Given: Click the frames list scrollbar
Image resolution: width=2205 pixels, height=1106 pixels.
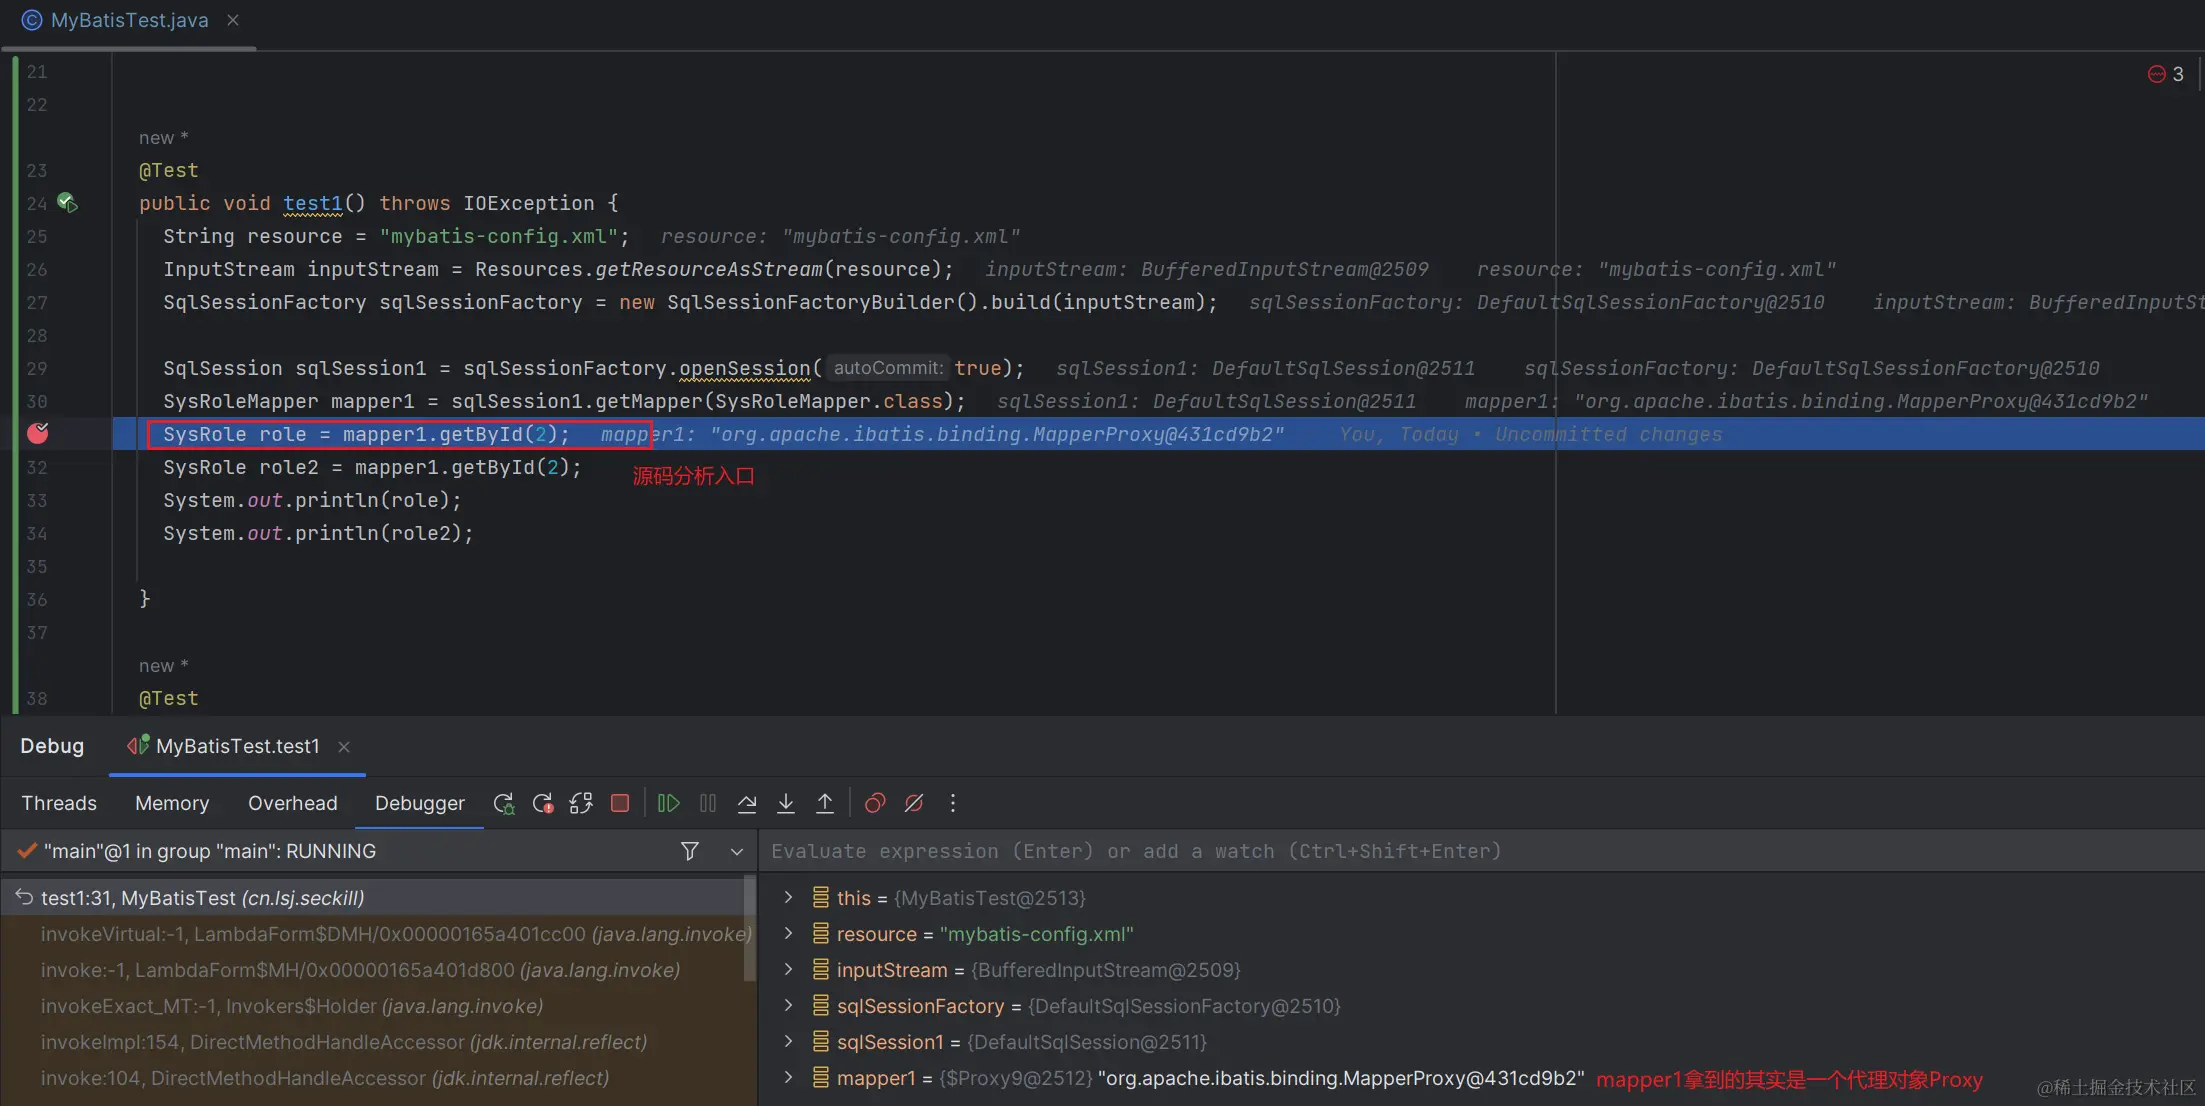Looking at the screenshot, I should (750, 930).
